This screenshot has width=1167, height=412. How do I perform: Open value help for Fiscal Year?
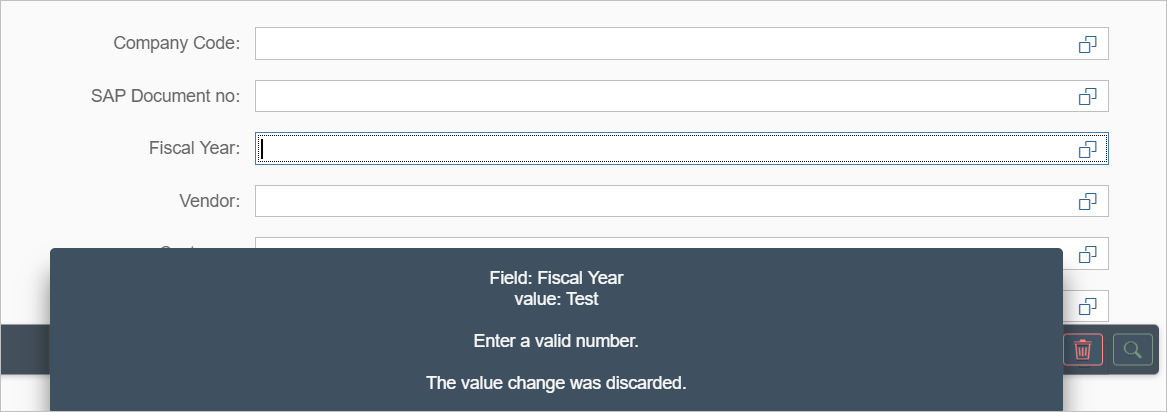pyautogui.click(x=1087, y=149)
